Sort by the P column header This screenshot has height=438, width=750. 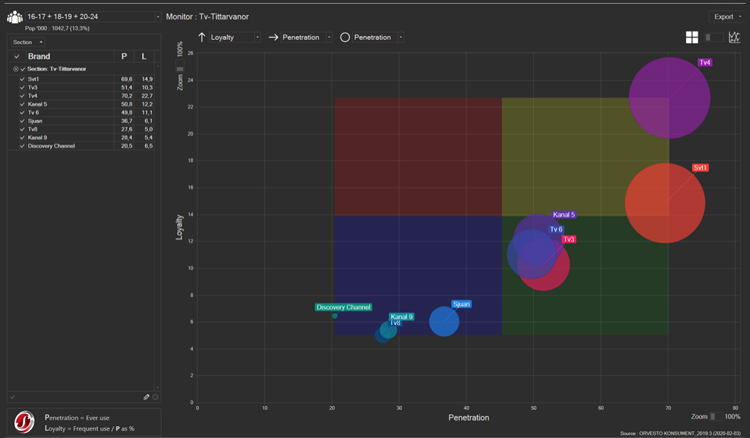tap(124, 57)
